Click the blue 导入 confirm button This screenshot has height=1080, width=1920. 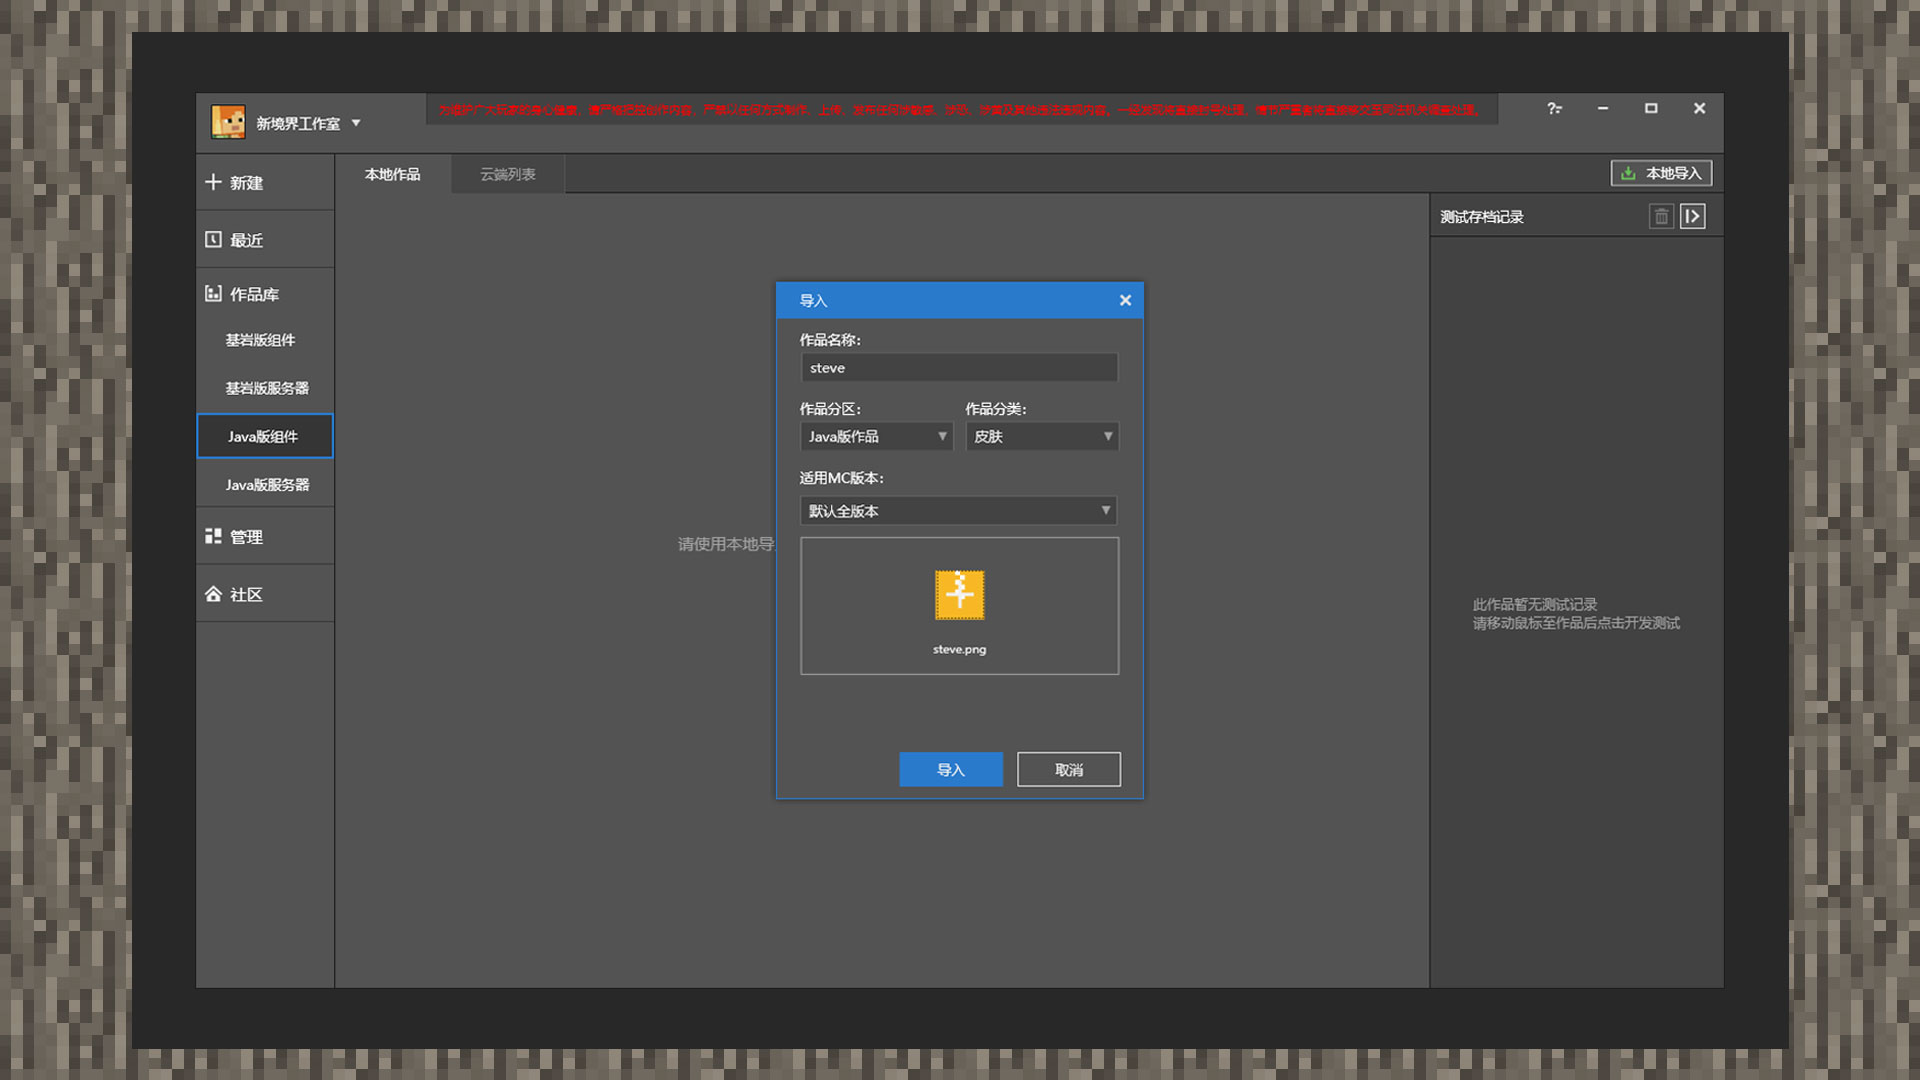(x=951, y=769)
